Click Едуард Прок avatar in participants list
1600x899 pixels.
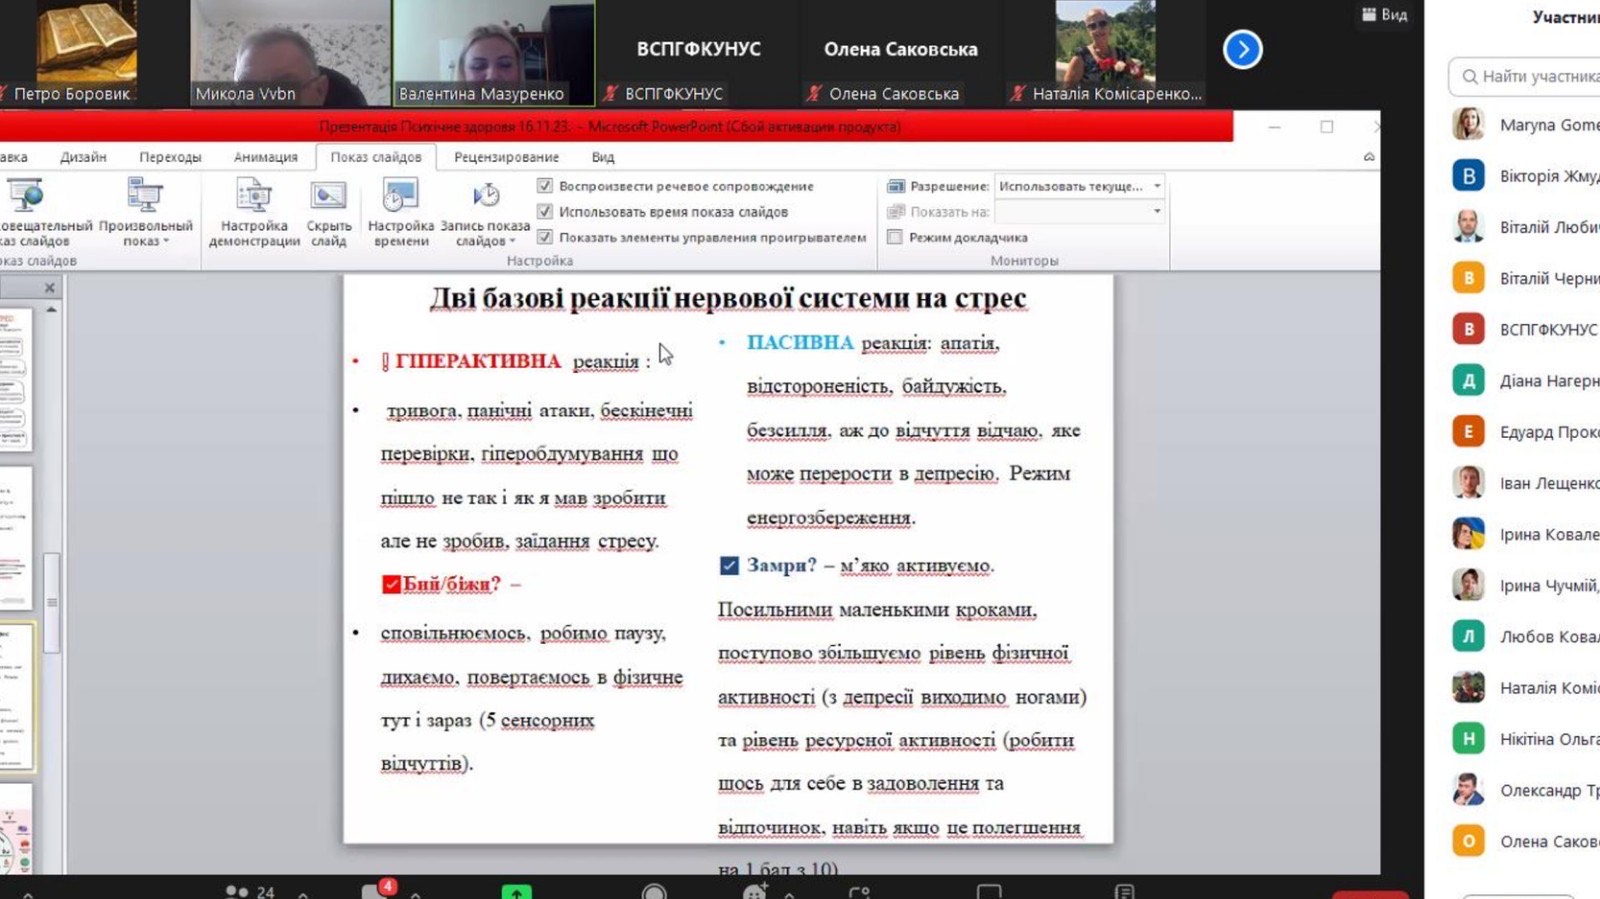point(1468,431)
